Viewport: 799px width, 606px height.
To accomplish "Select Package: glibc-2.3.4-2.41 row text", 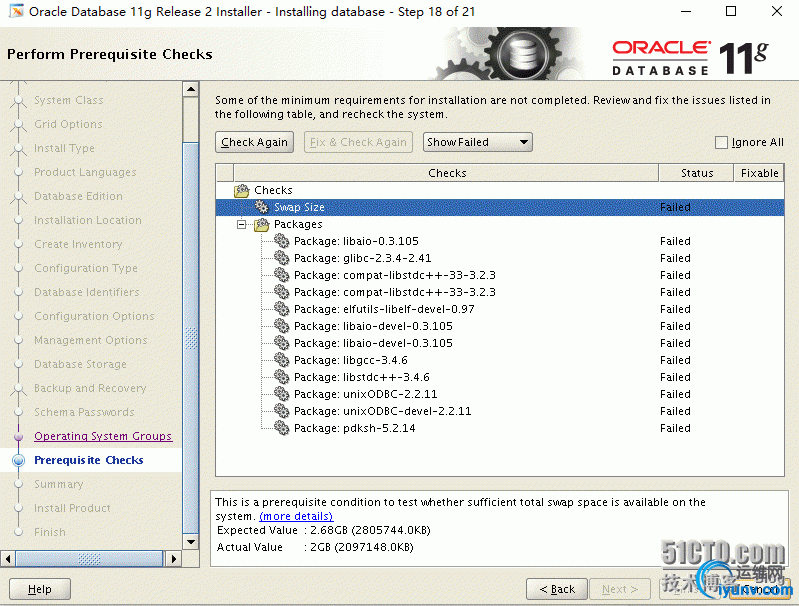I will pyautogui.click(x=362, y=258).
